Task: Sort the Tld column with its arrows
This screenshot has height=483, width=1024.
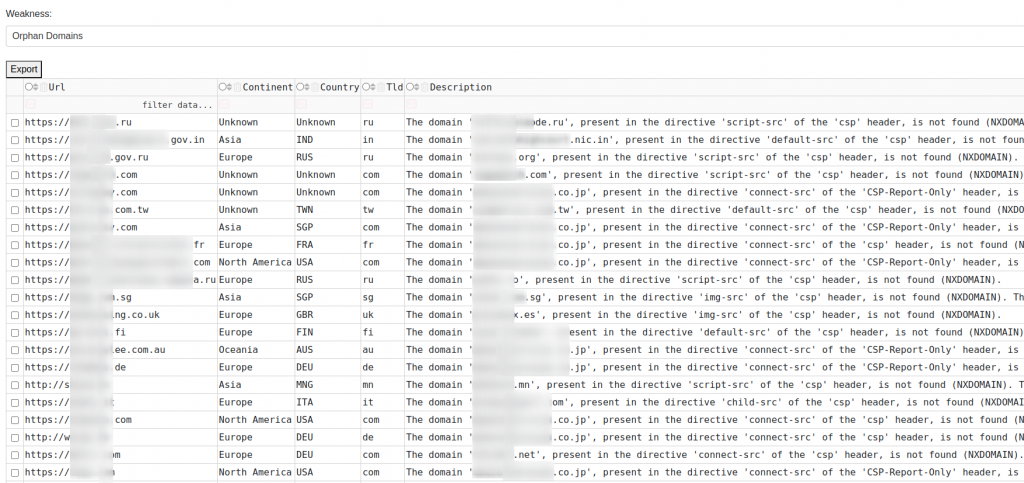Action: point(373,87)
